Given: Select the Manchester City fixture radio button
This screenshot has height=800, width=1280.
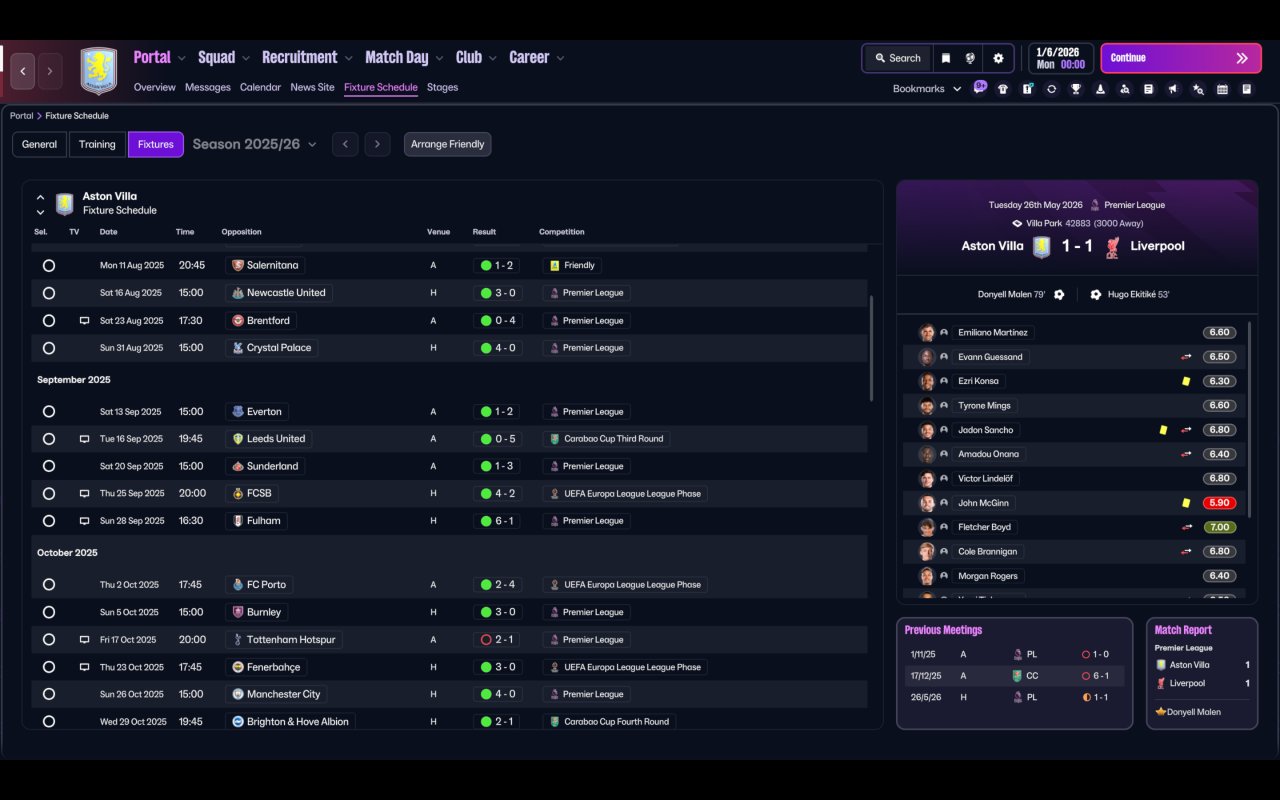Looking at the screenshot, I should tap(49, 694).
